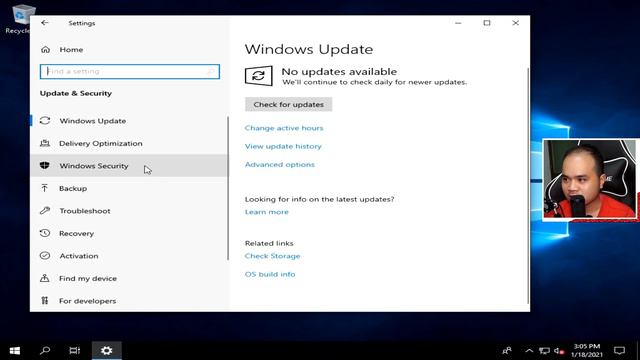The height and width of the screenshot is (360, 640).
Task: Open Recovery settings
Action: 129,233
